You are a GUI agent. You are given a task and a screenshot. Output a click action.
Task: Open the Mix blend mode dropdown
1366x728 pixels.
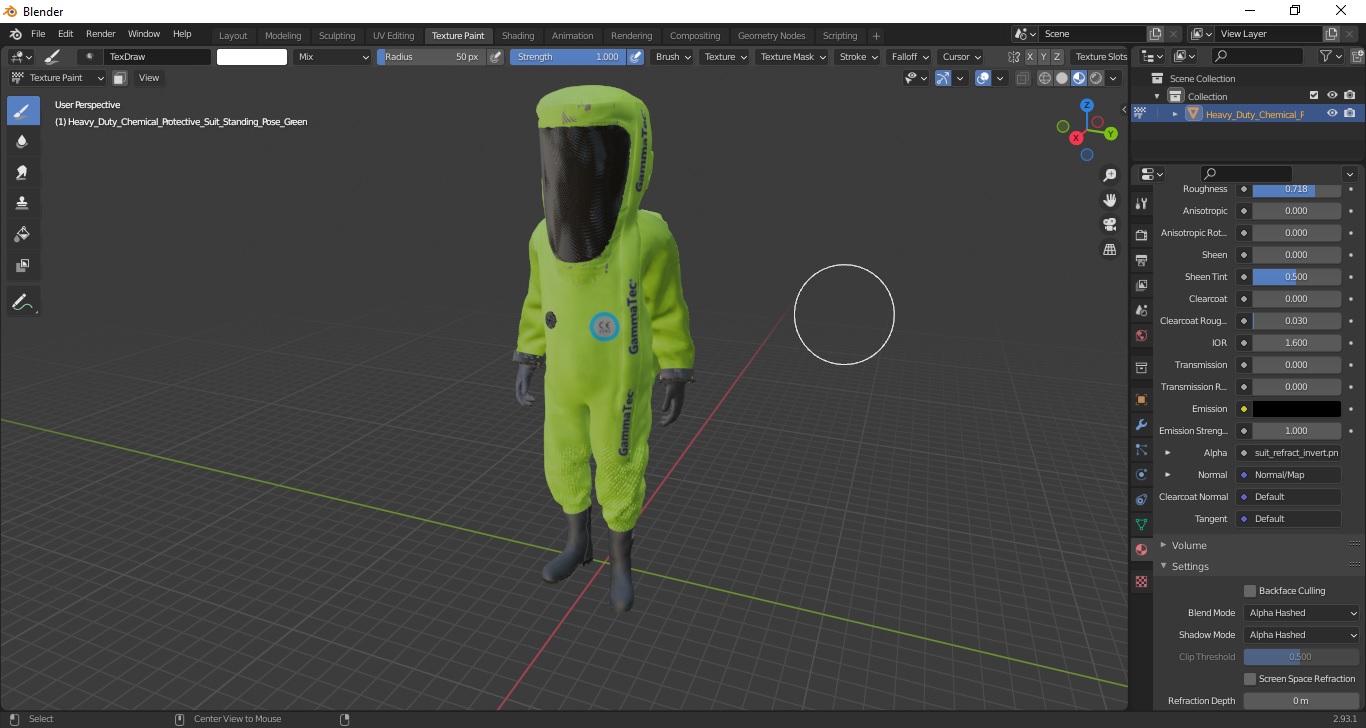click(x=333, y=57)
